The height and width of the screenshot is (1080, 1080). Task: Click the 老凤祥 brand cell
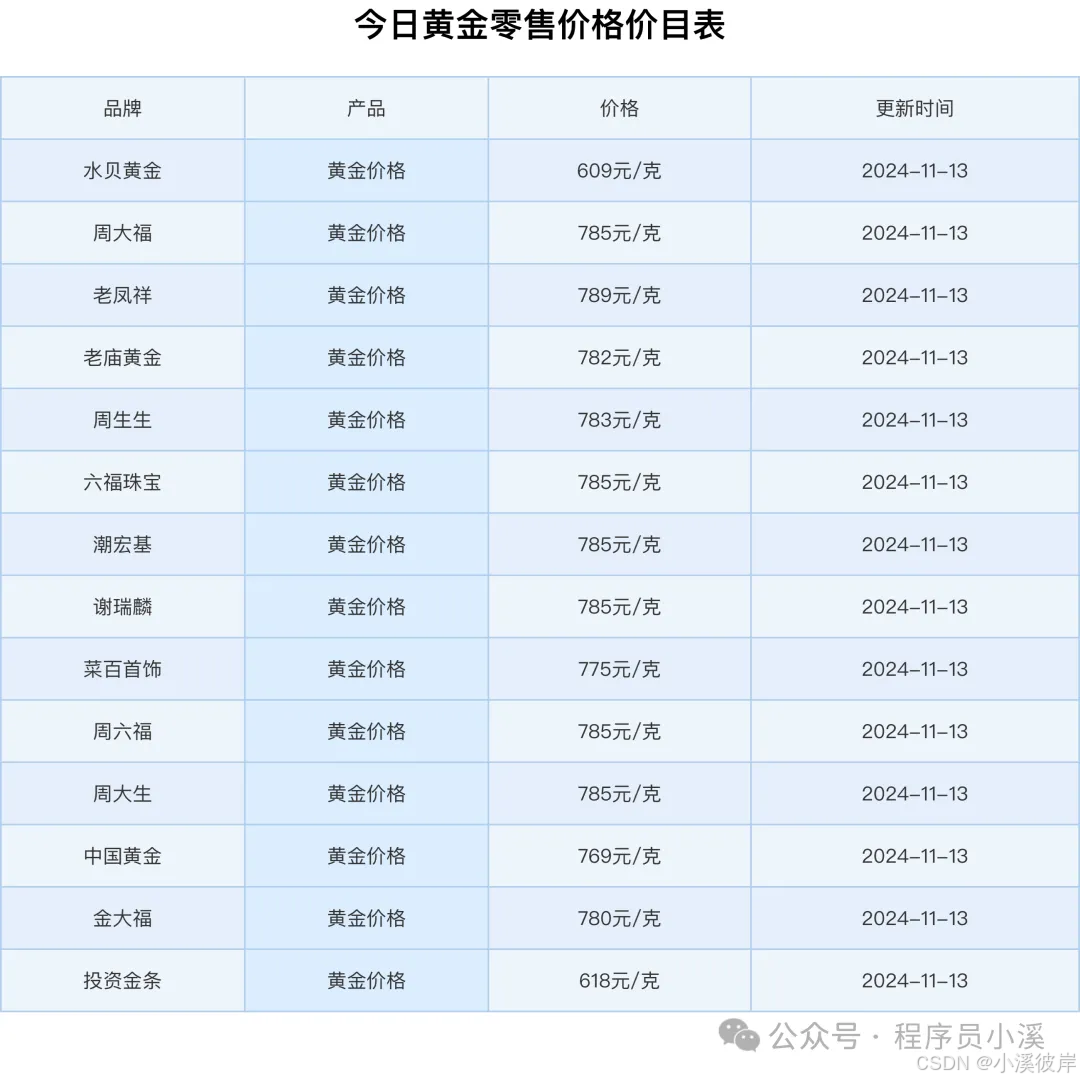coord(123,295)
